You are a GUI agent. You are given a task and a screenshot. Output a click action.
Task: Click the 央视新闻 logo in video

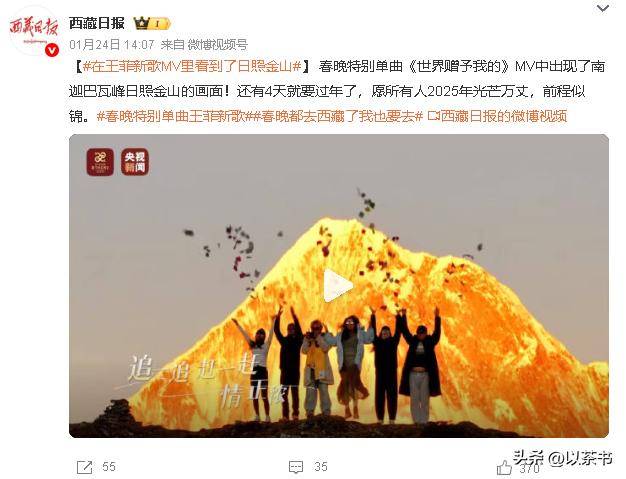pos(135,162)
